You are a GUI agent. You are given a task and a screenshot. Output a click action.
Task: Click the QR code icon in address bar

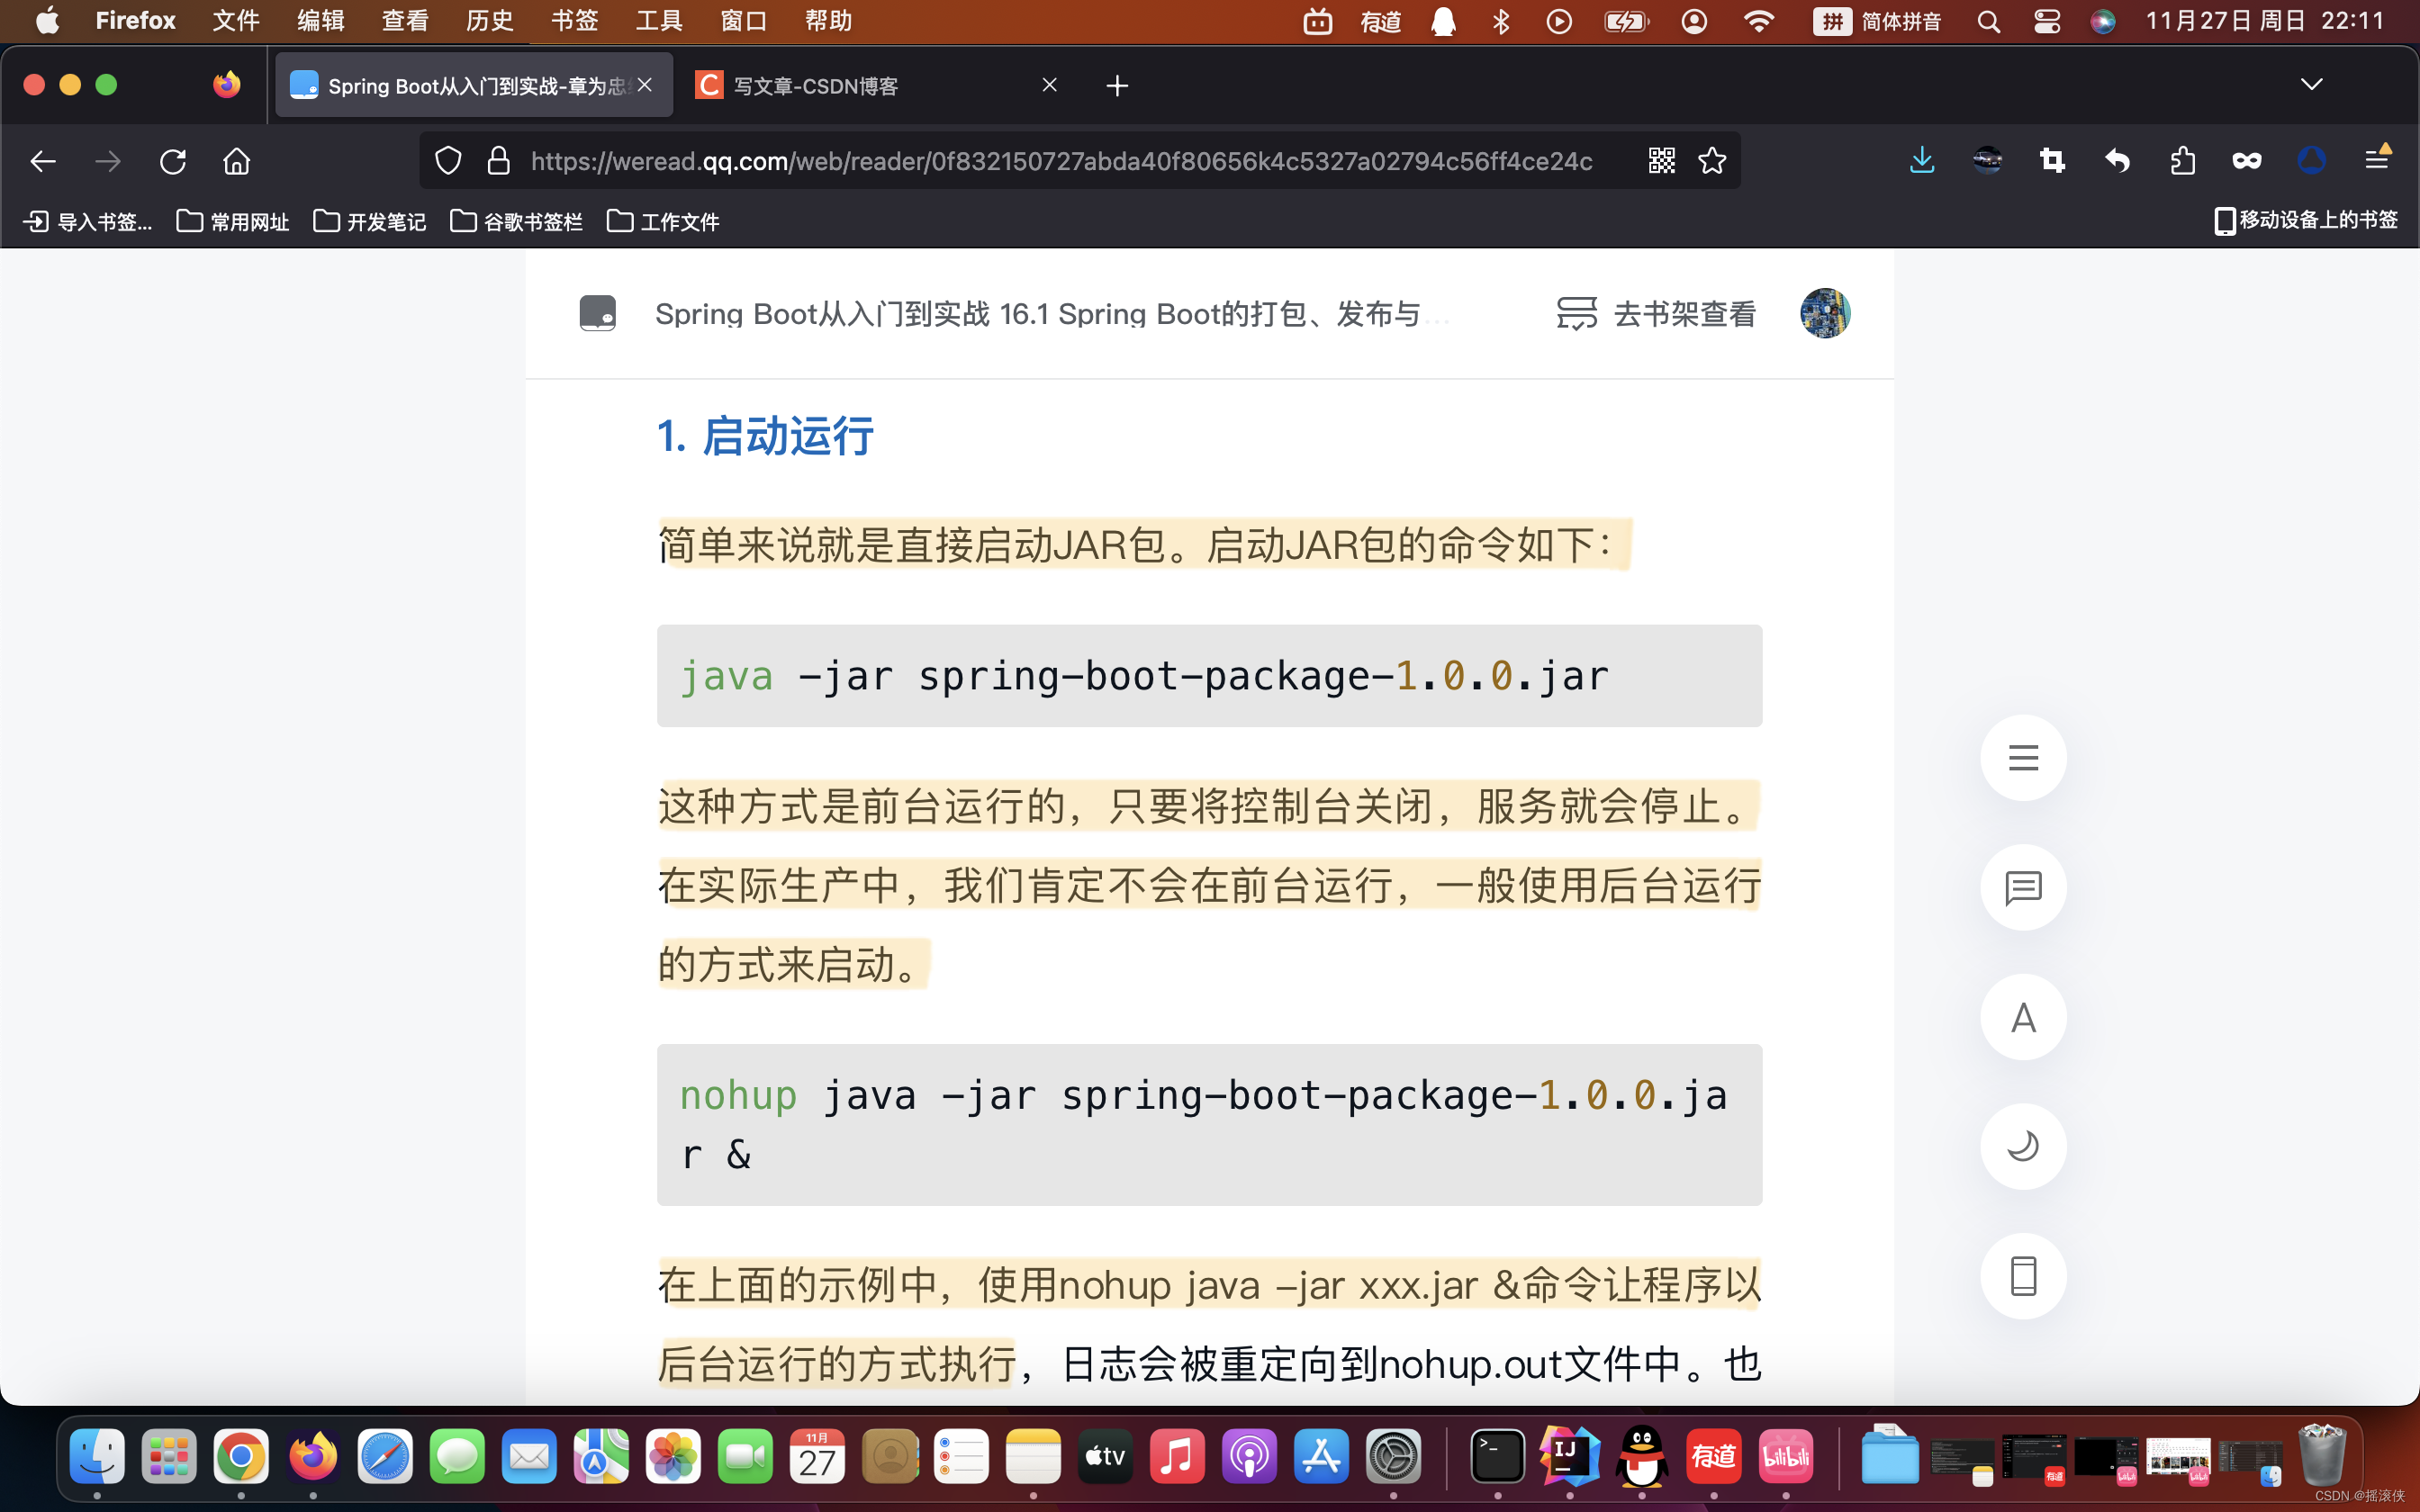(1661, 161)
